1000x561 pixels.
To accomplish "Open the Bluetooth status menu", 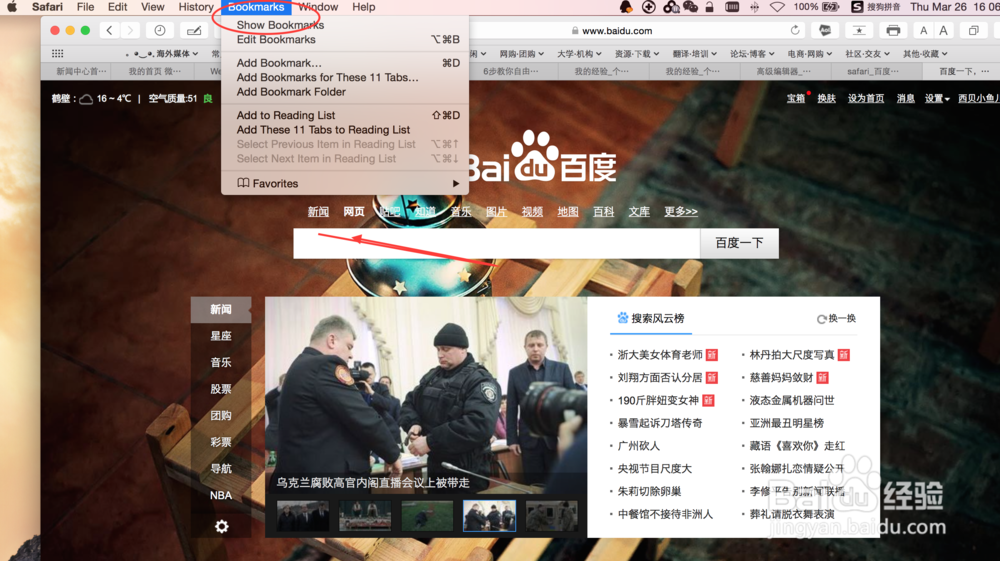I will tap(754, 7).
